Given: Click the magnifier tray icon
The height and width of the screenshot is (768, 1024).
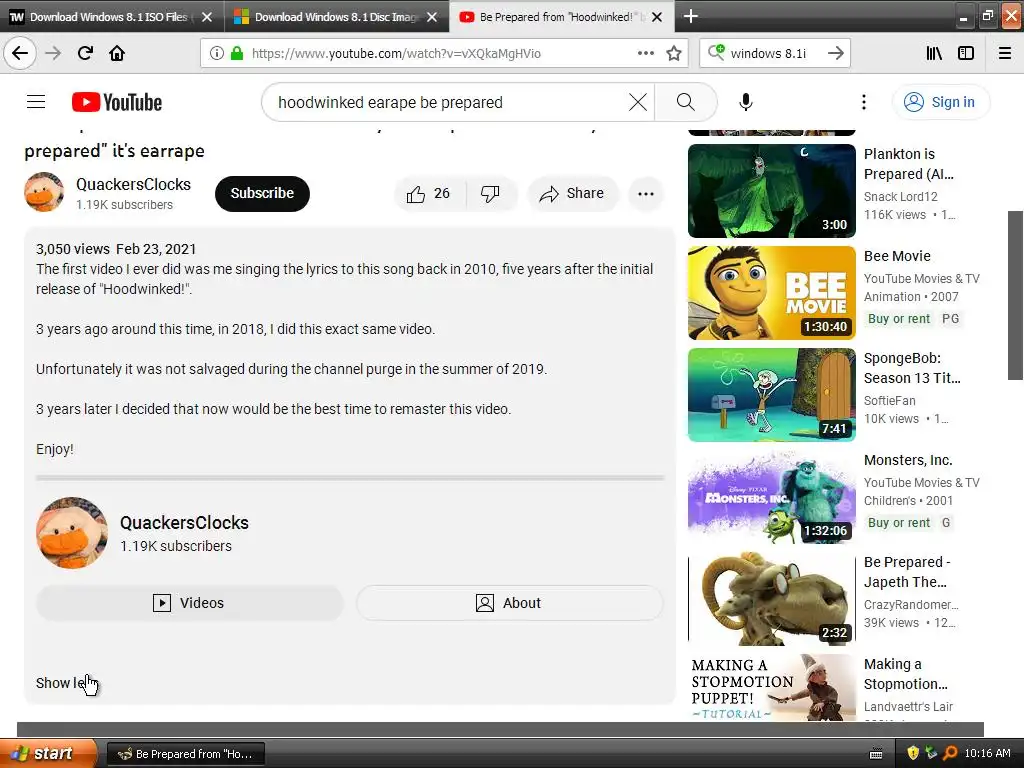Looking at the screenshot, I should 950,754.
